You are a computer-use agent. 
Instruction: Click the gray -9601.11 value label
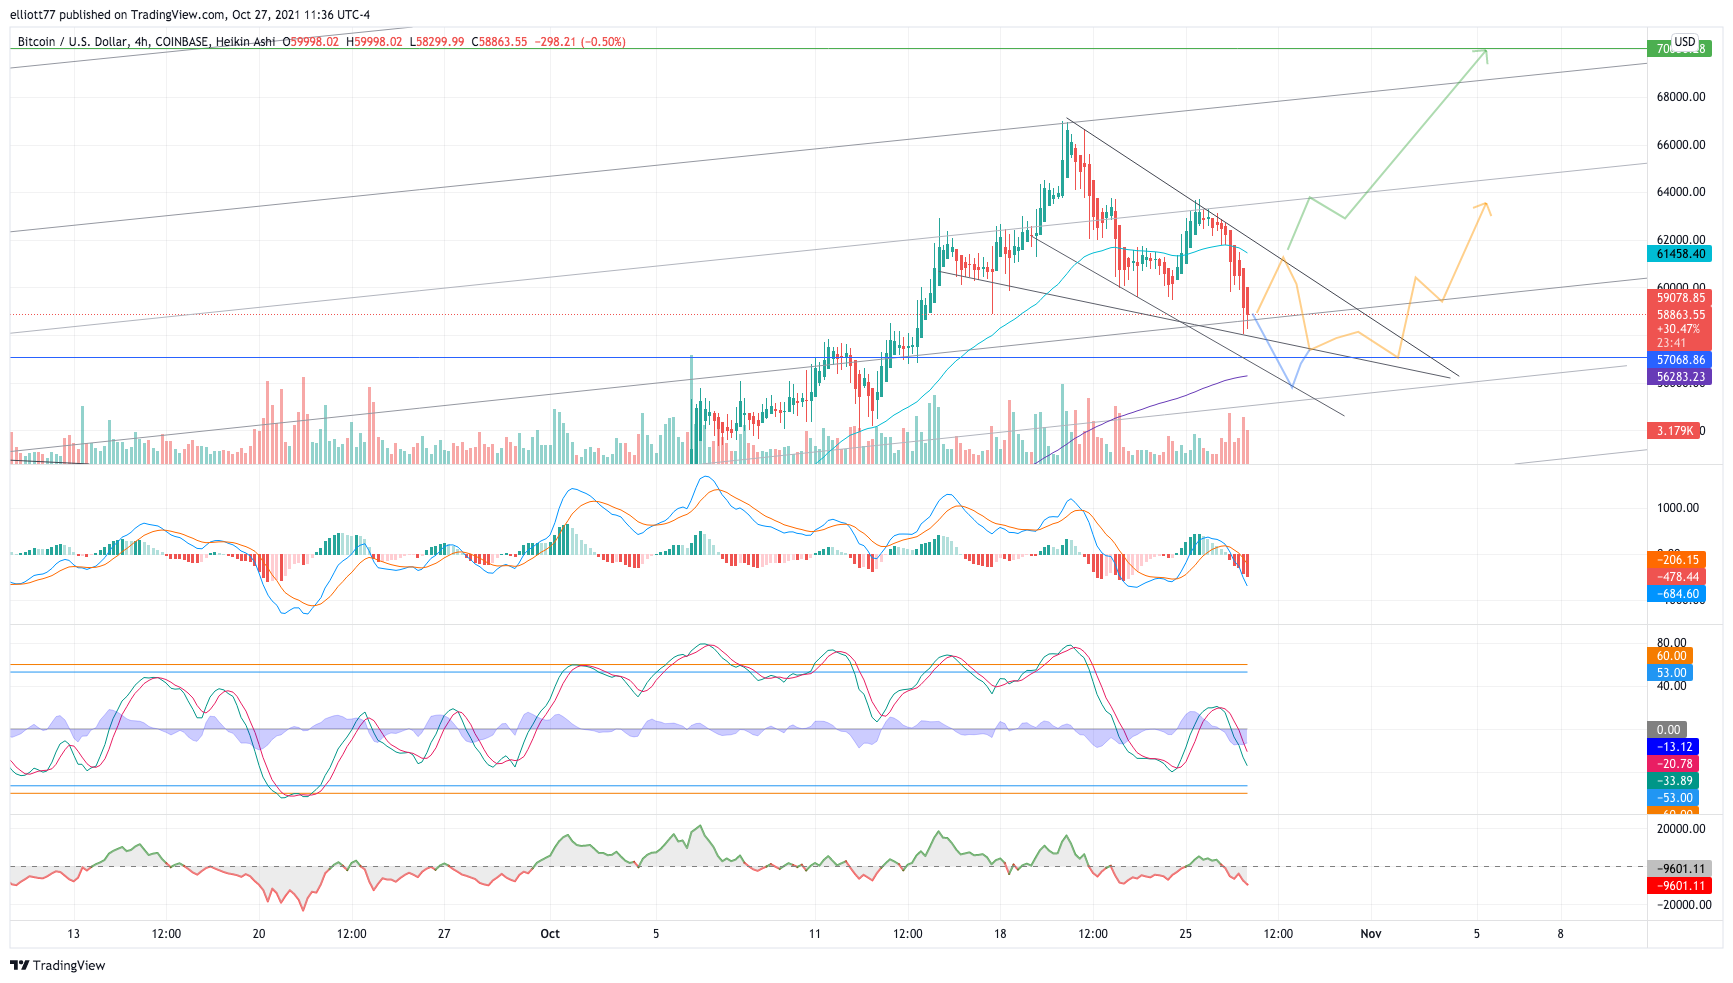click(1679, 869)
